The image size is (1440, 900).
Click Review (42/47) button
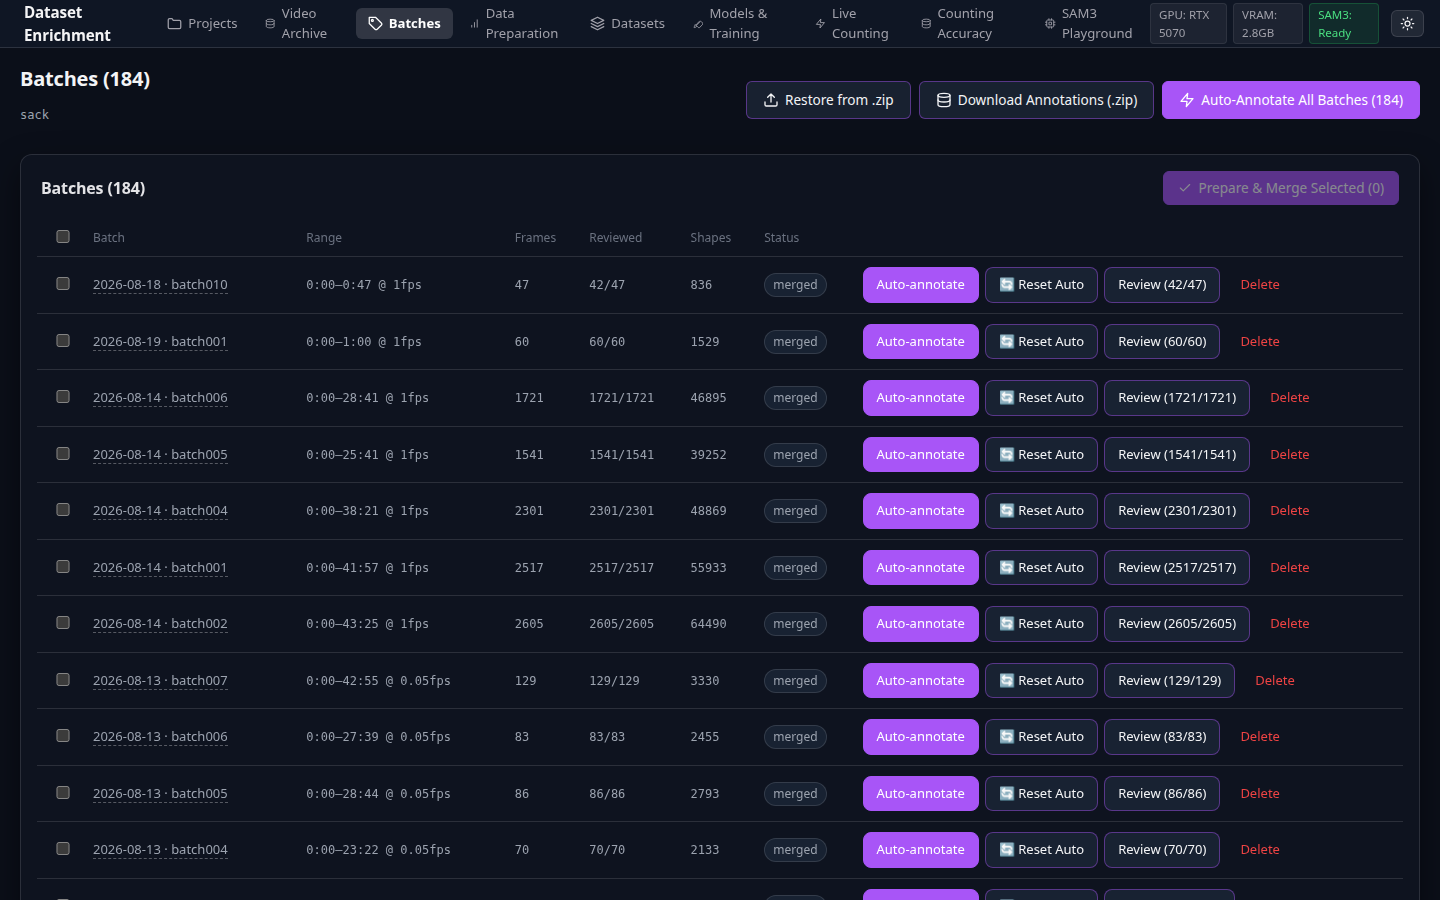(x=1162, y=285)
